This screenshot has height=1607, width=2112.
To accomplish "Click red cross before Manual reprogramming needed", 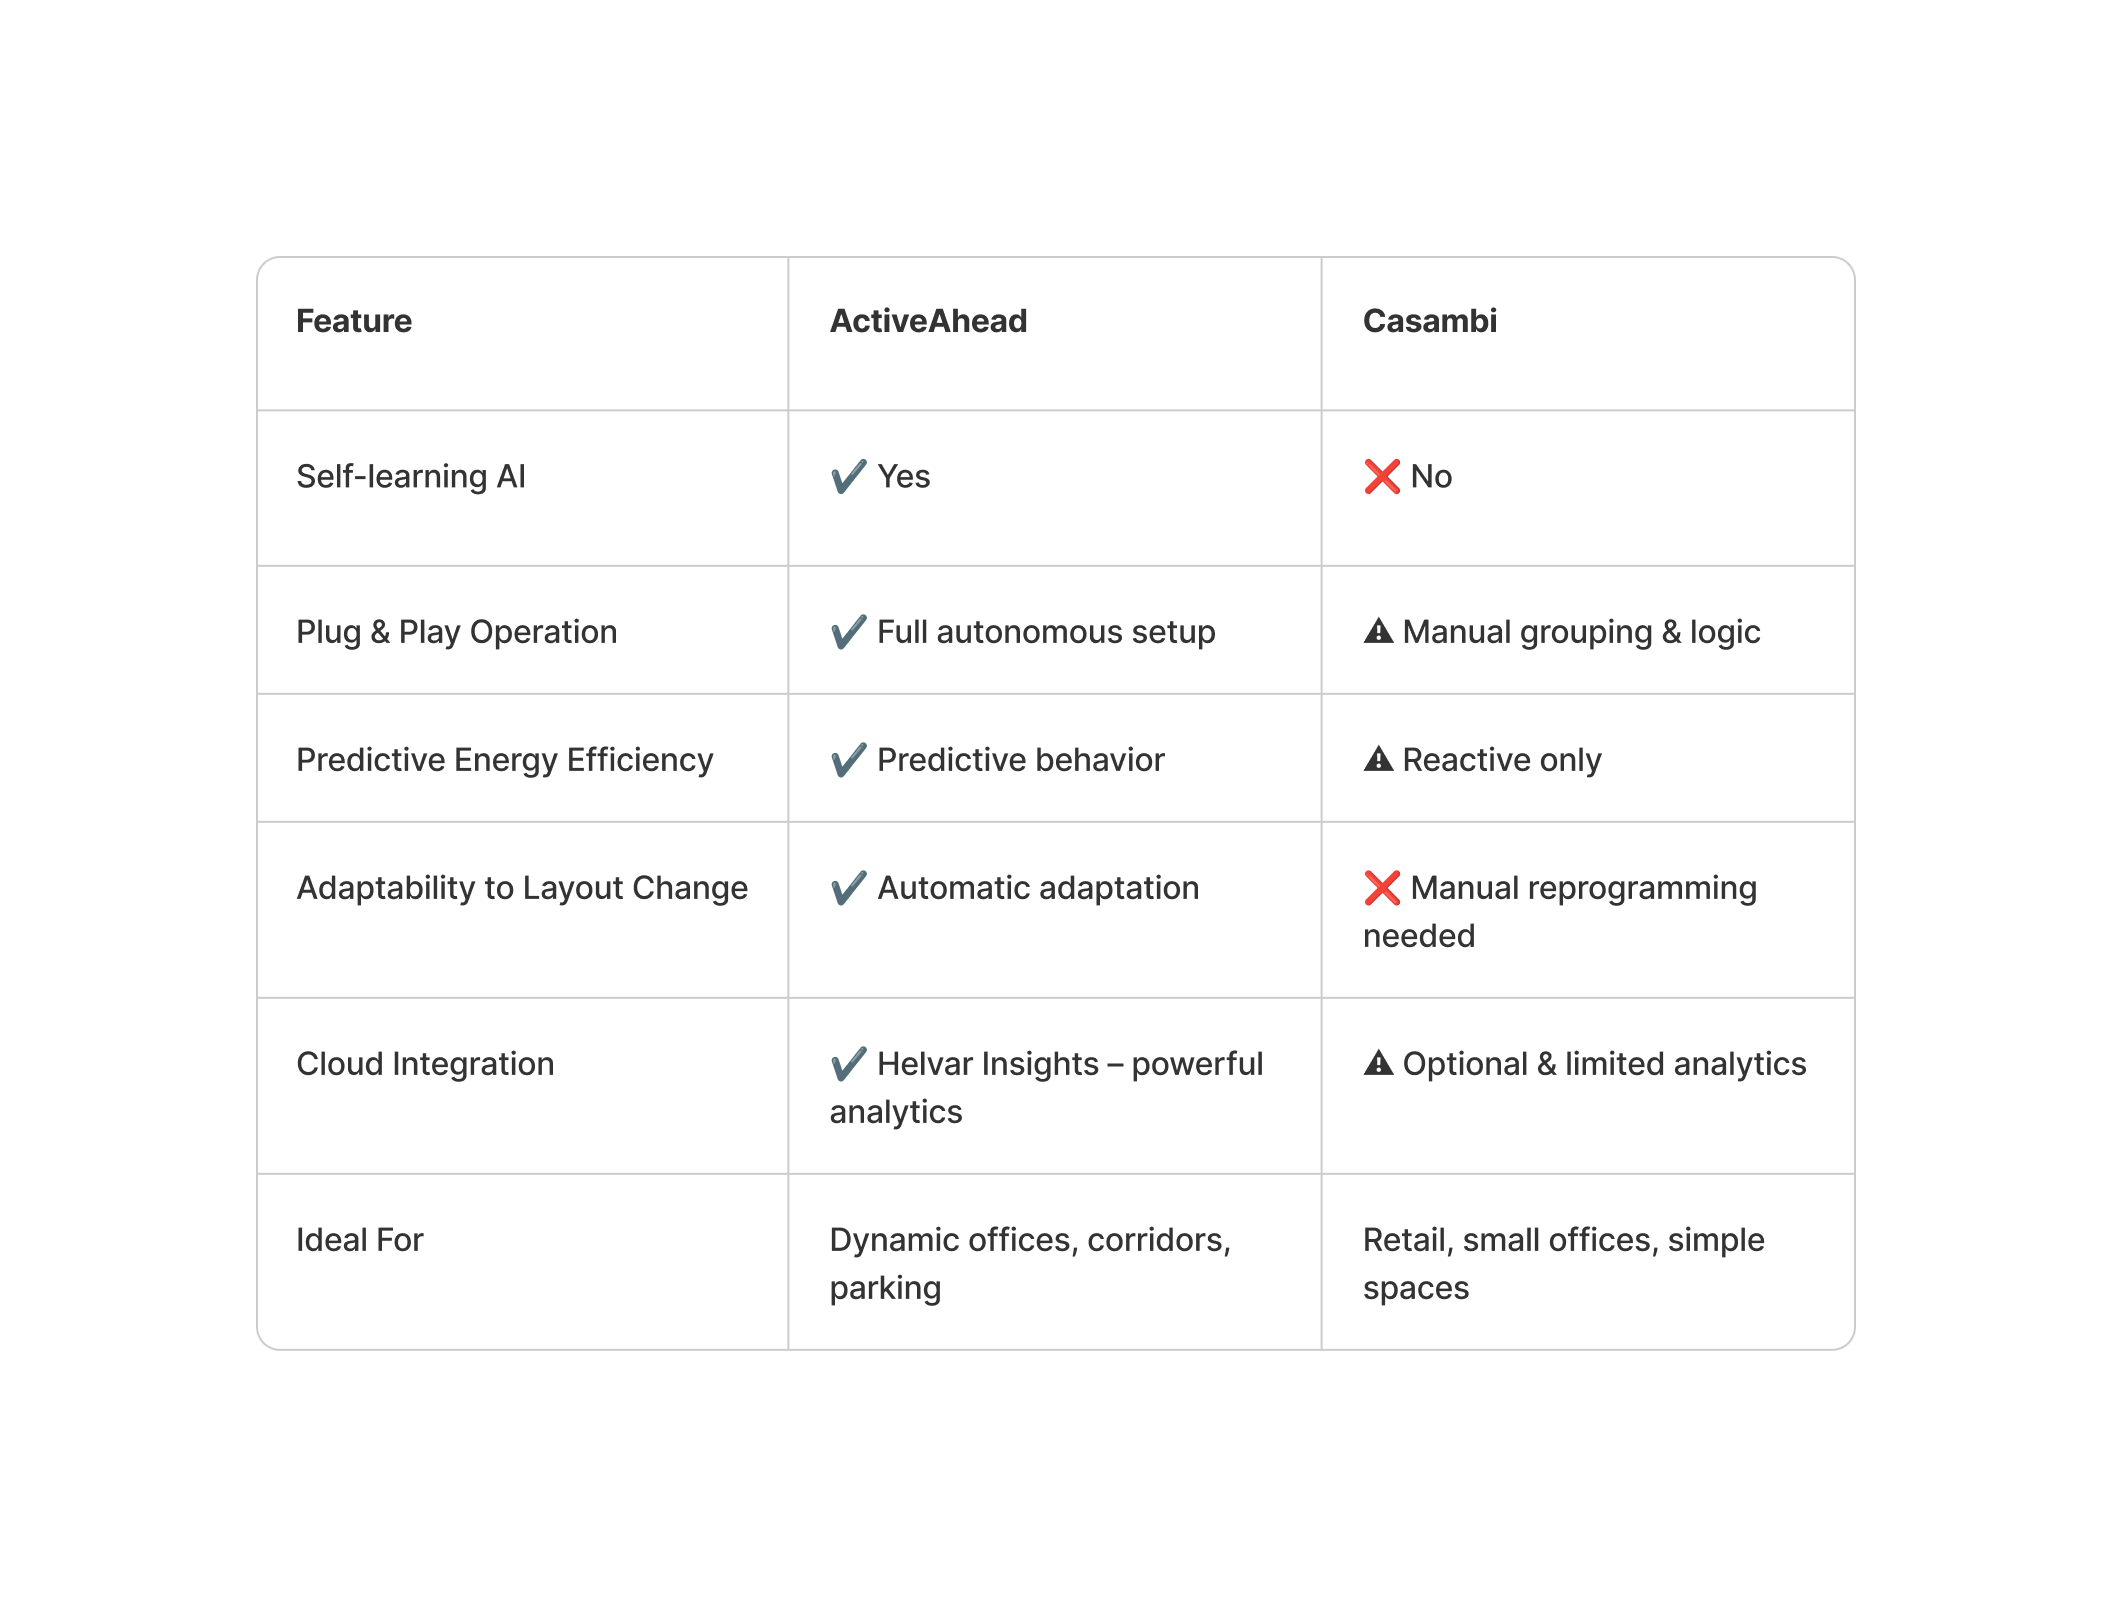I will 1381,888.
